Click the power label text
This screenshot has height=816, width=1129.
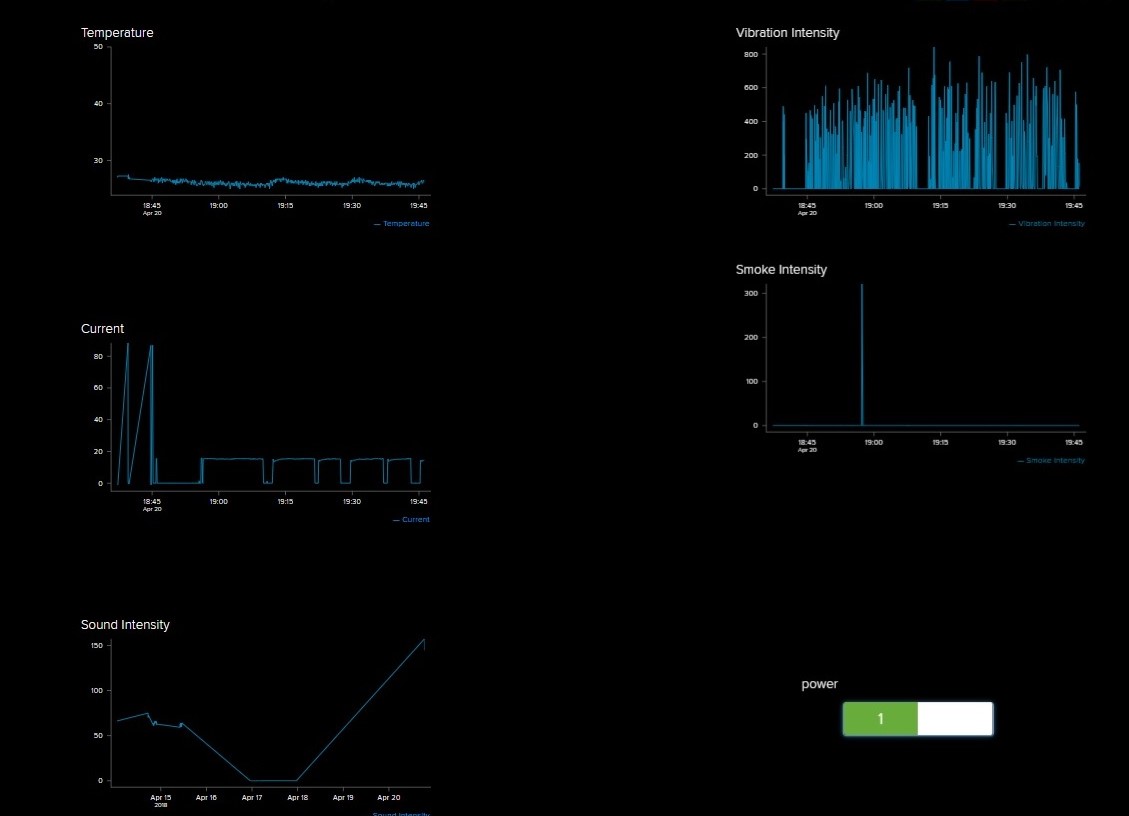point(819,684)
